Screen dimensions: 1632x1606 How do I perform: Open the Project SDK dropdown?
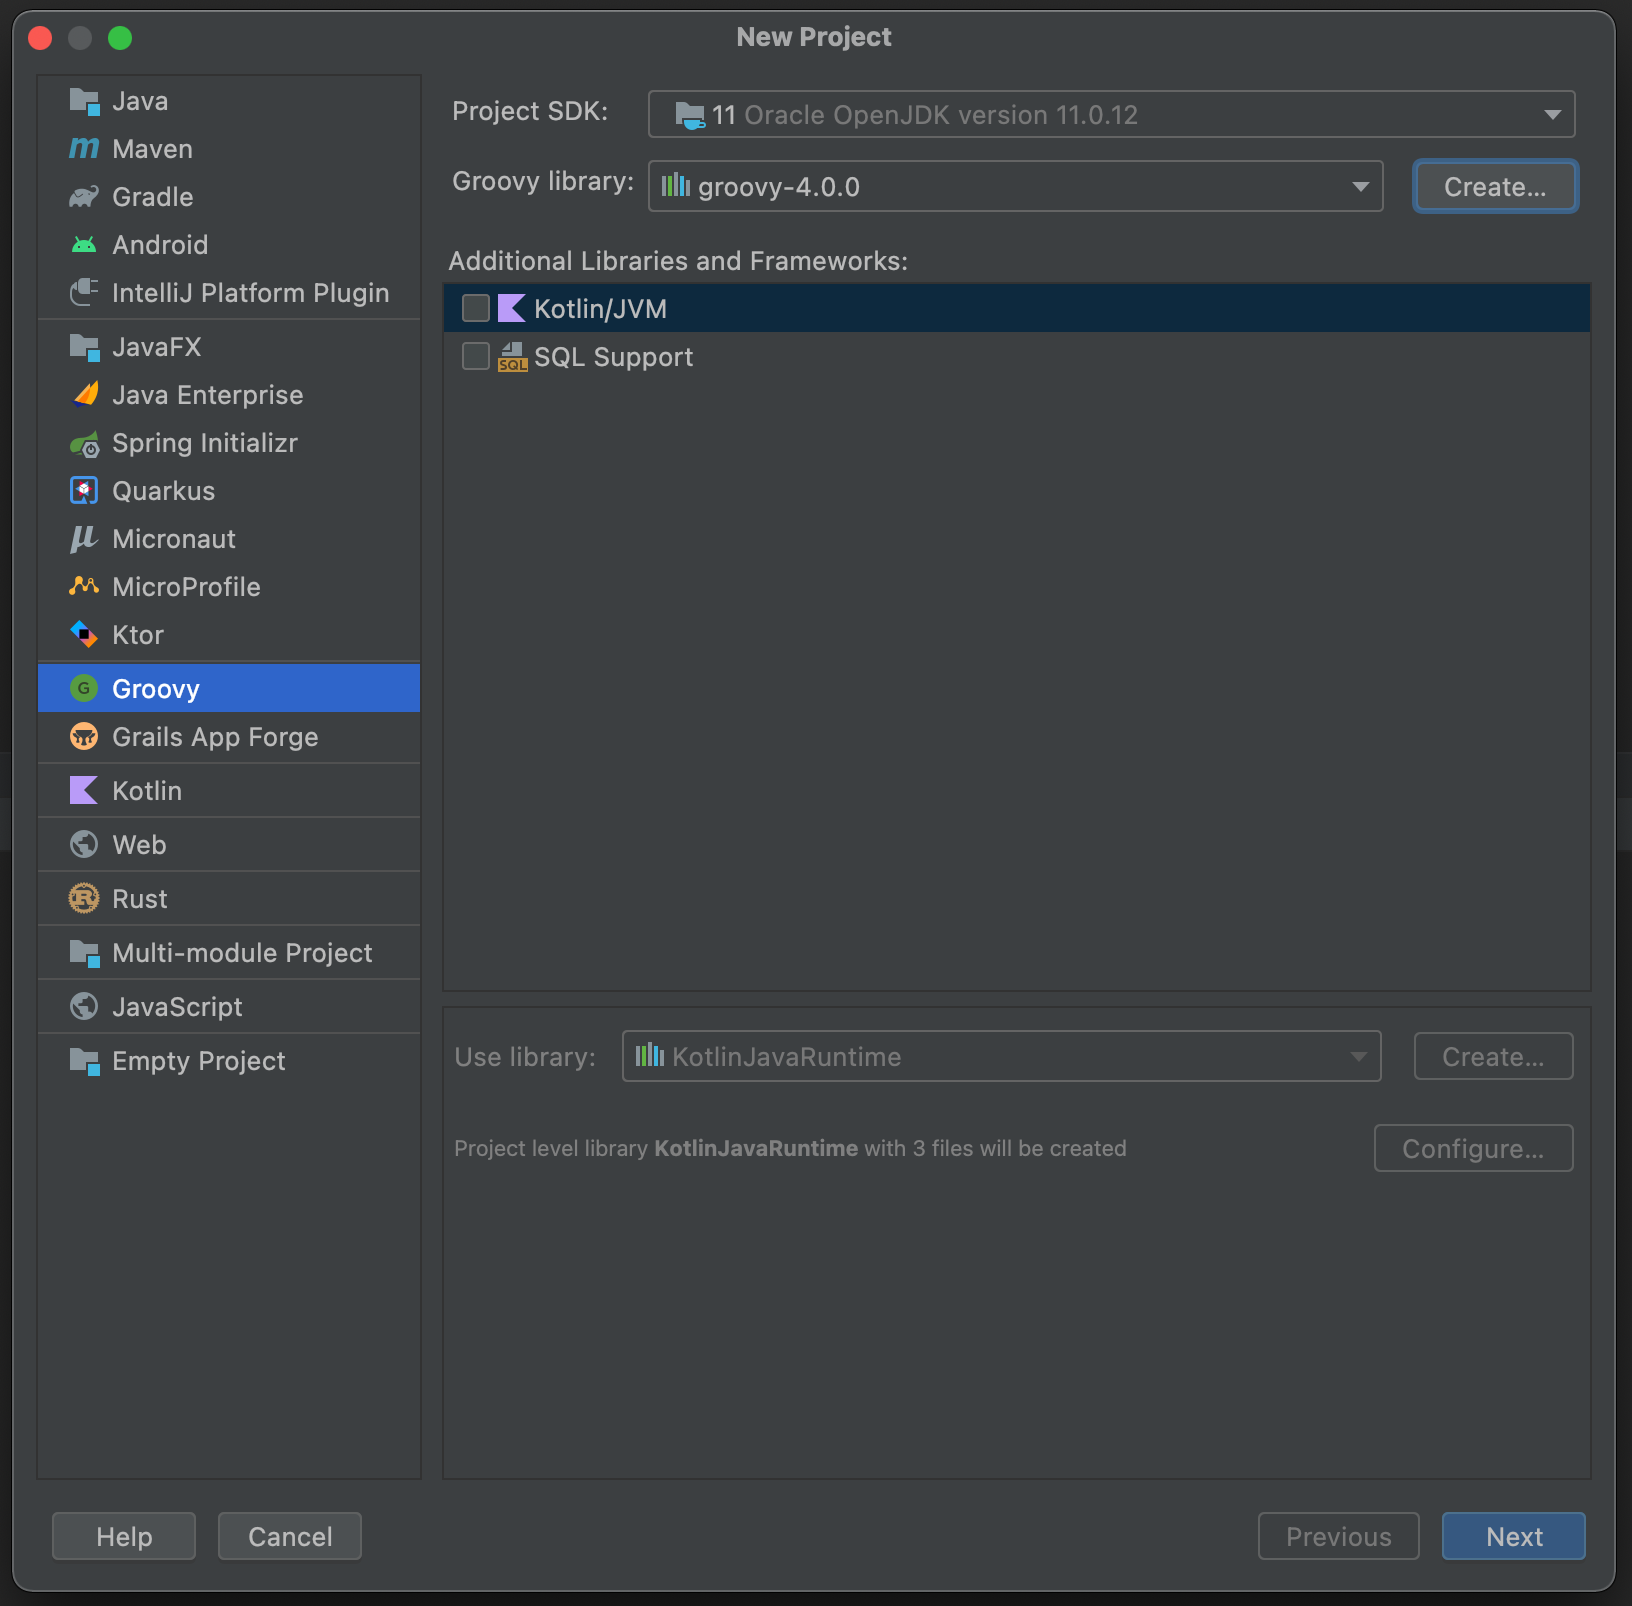[1111, 114]
